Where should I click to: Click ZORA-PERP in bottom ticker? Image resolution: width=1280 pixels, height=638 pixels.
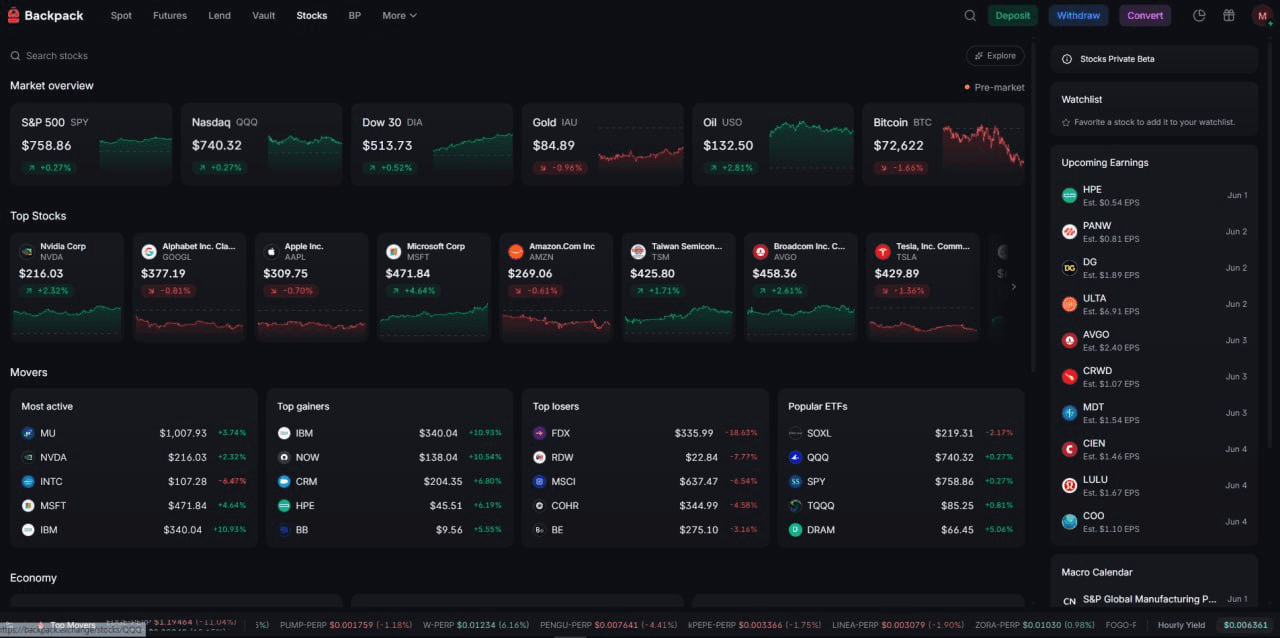pyautogui.click(x=1035, y=625)
